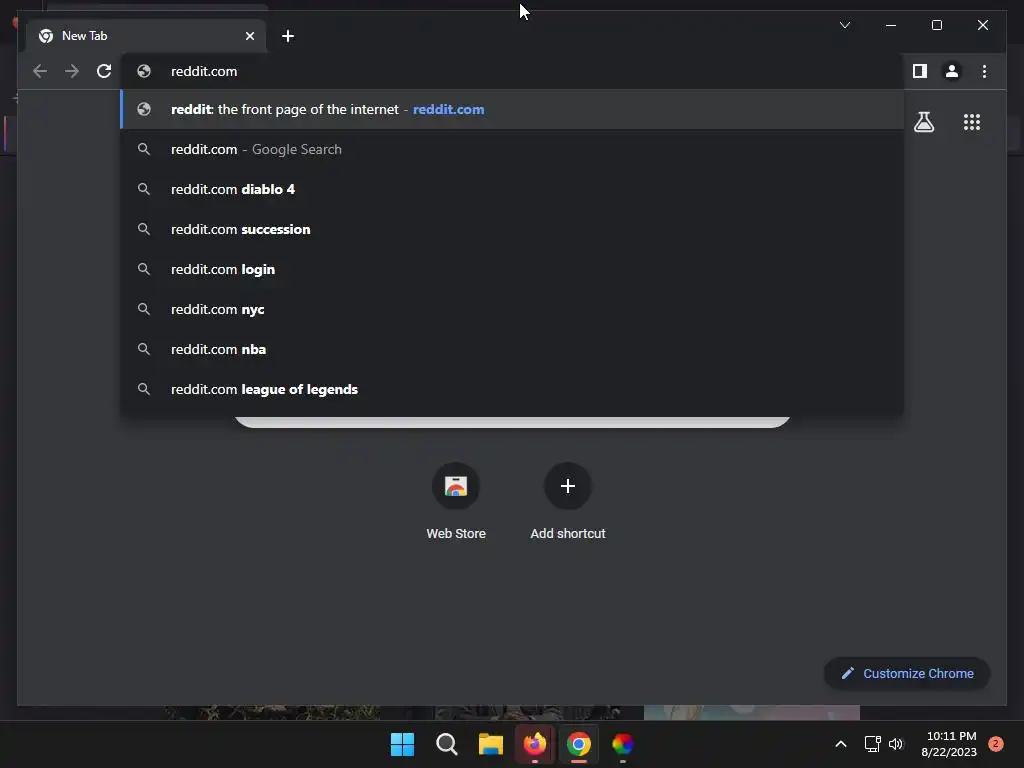
Task: Close the New Tab tab
Action: (x=249, y=36)
